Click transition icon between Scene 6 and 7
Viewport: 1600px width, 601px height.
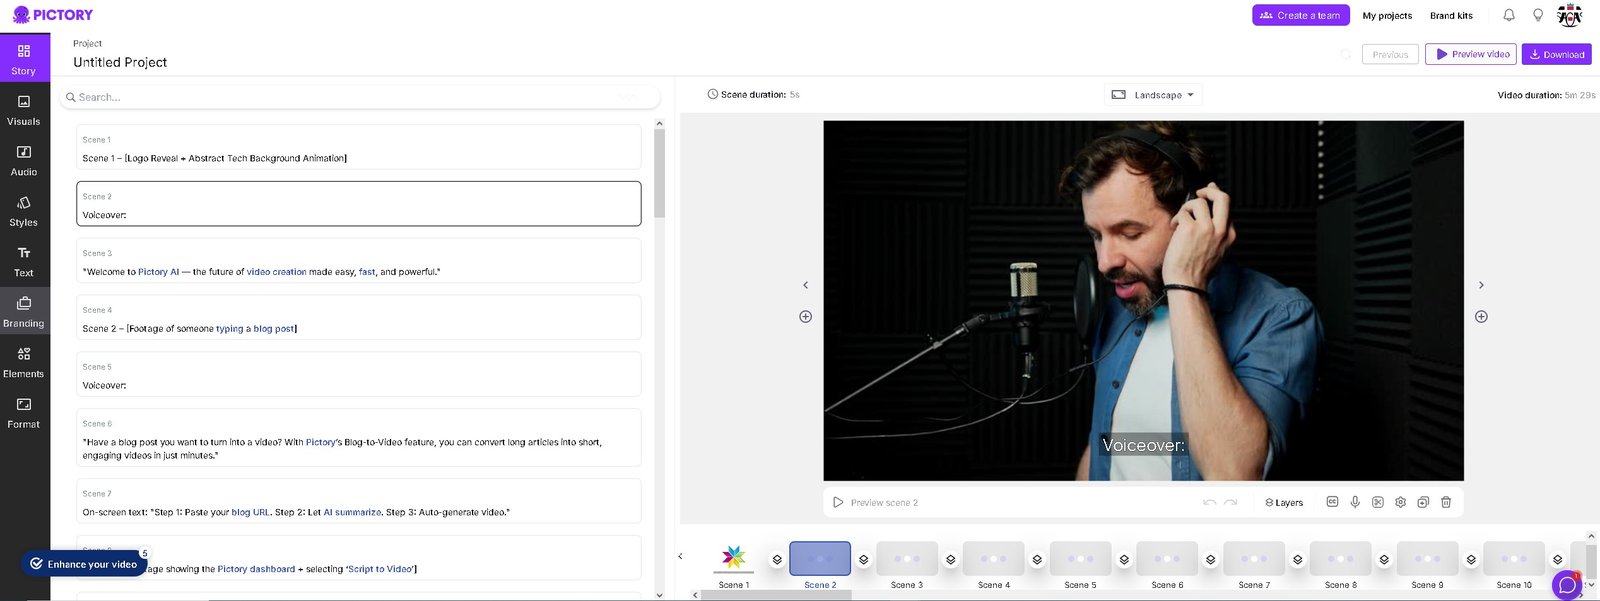(x=1211, y=560)
